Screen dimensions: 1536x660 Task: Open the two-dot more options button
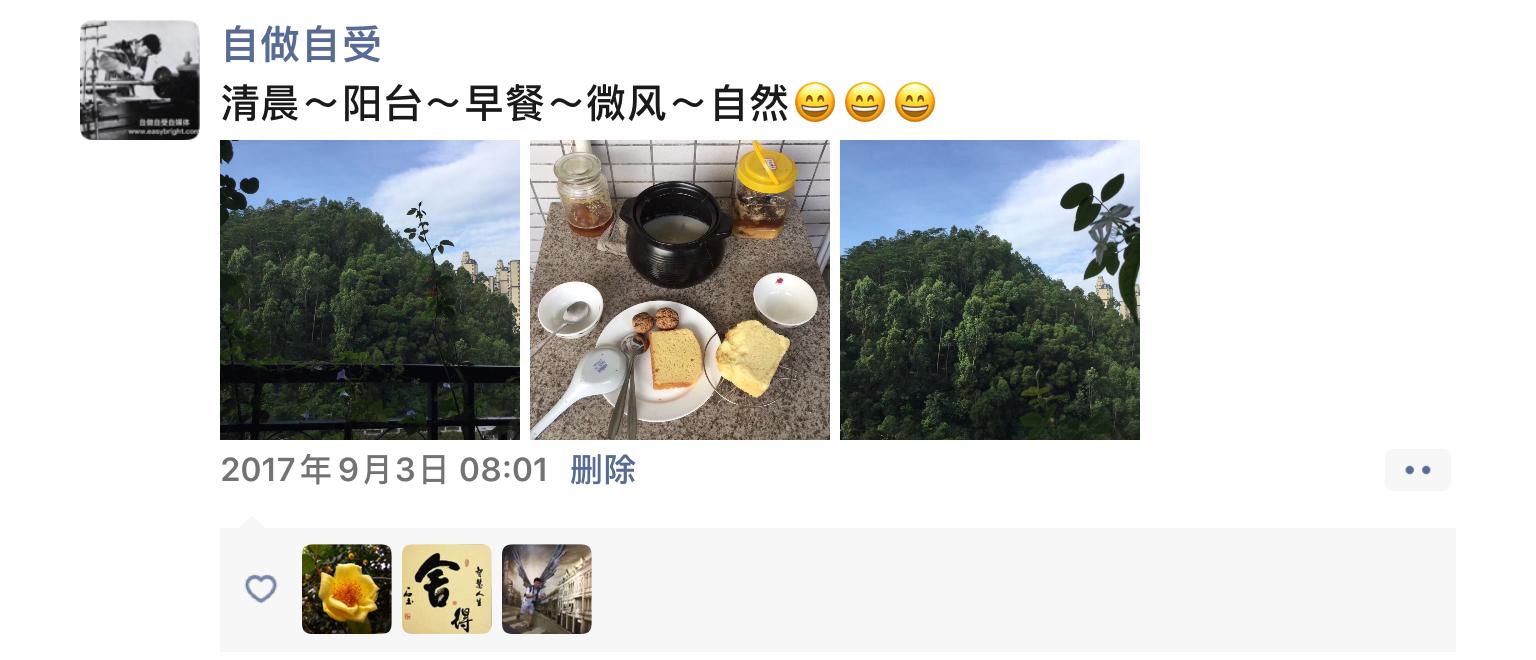point(1417,470)
